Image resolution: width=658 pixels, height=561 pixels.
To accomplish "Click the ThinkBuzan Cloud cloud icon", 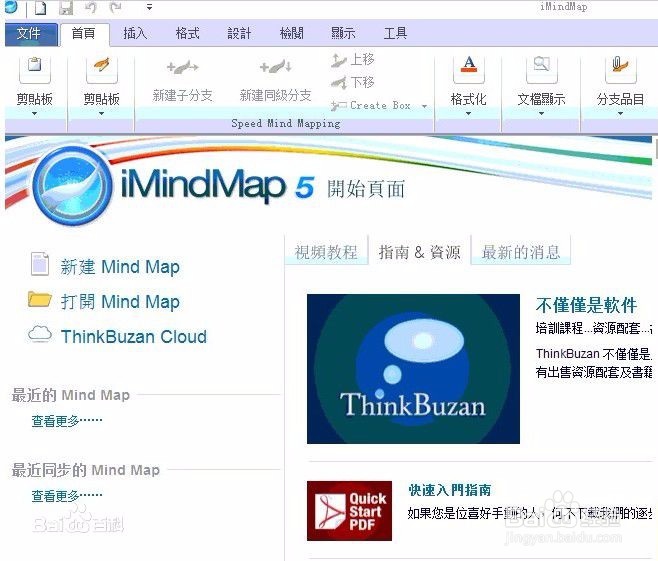I will 40,334.
